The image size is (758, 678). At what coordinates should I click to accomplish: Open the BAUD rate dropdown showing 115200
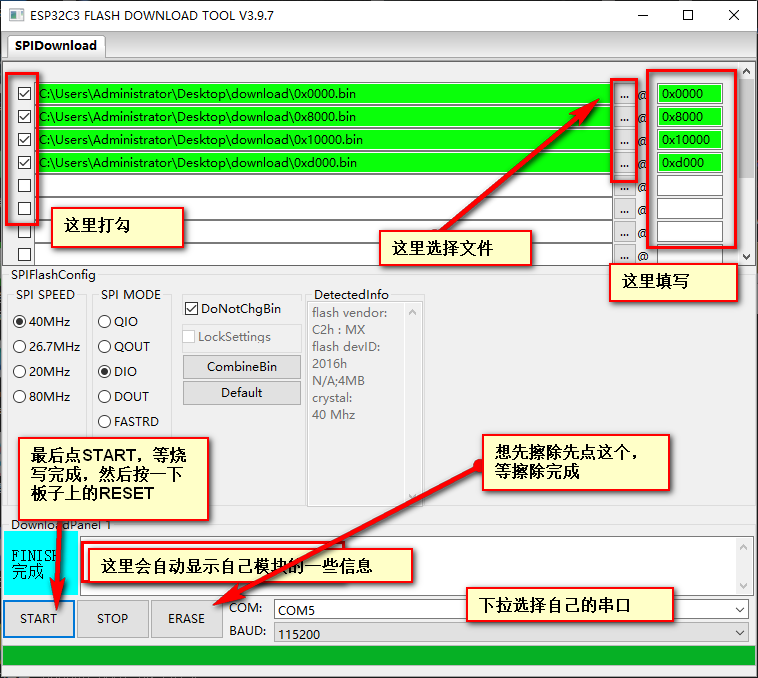(510, 633)
